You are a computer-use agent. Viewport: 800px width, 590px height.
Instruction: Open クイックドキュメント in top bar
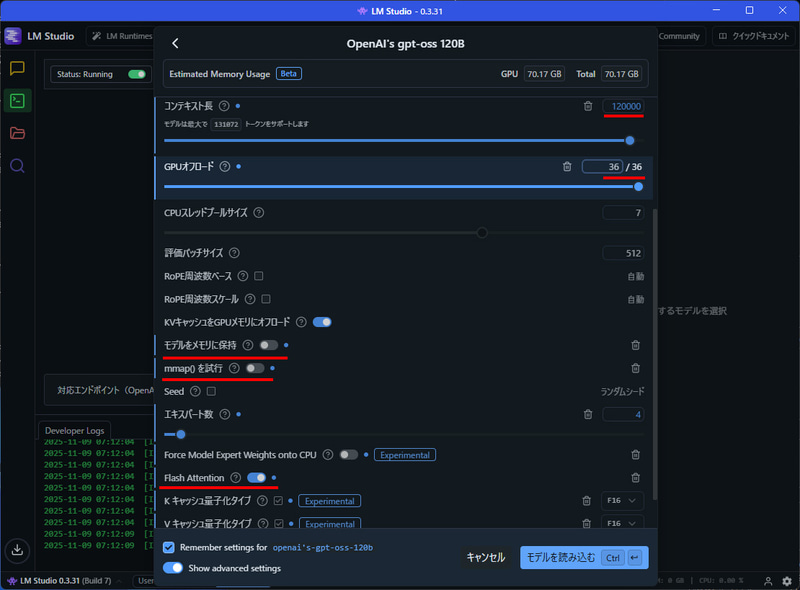coord(754,36)
